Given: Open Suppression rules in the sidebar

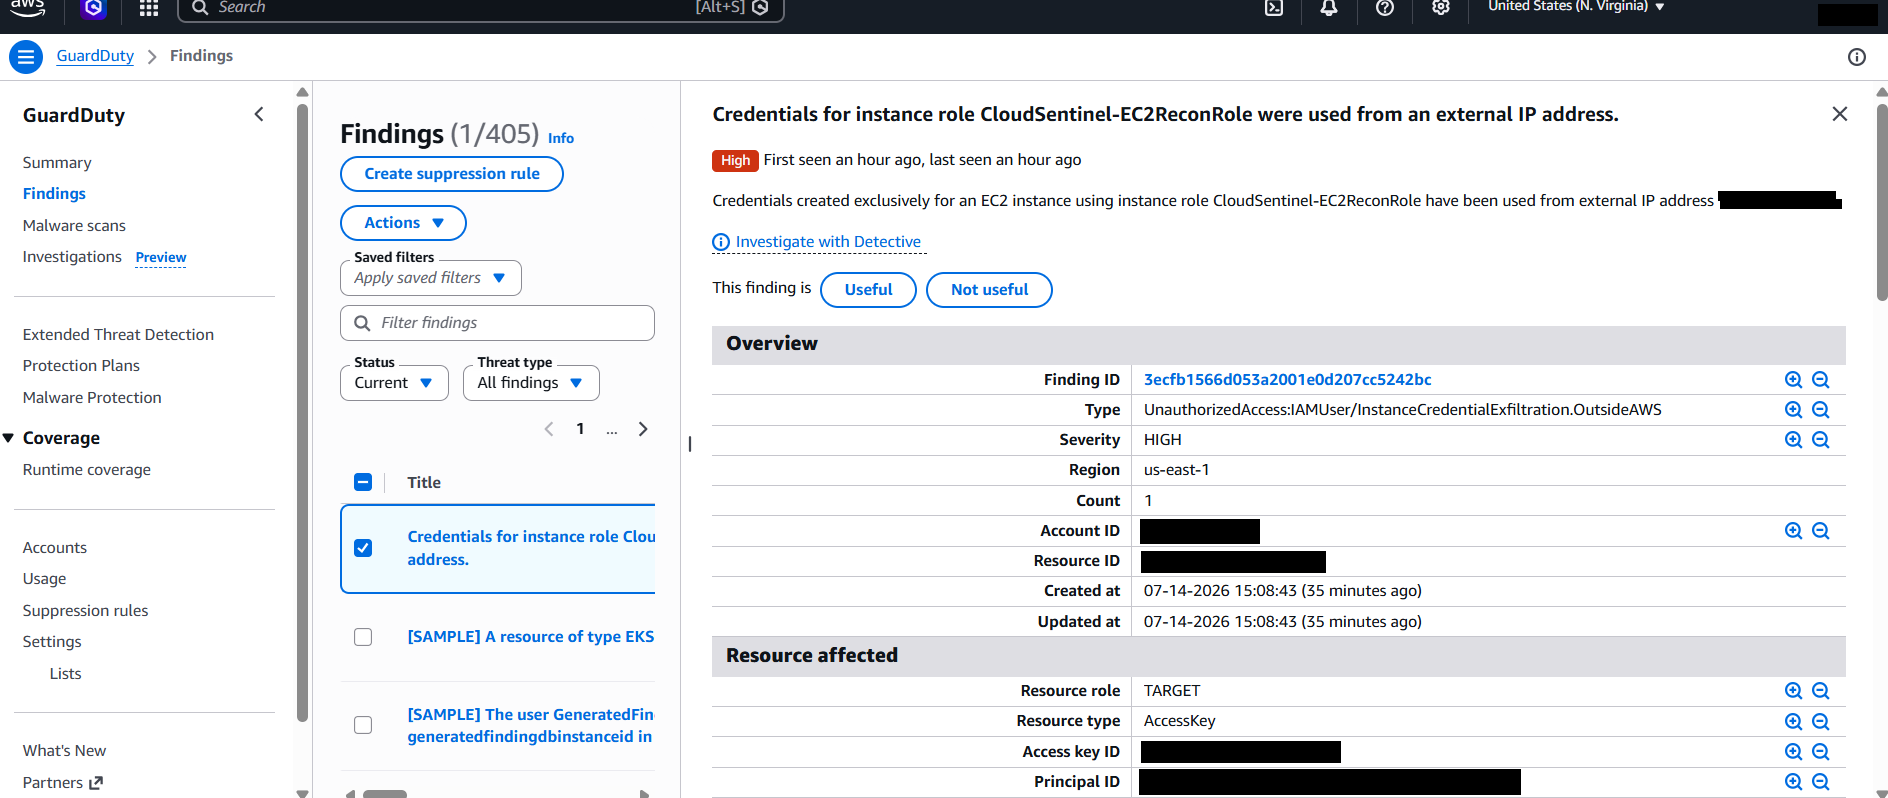Looking at the screenshot, I should pos(85,611).
